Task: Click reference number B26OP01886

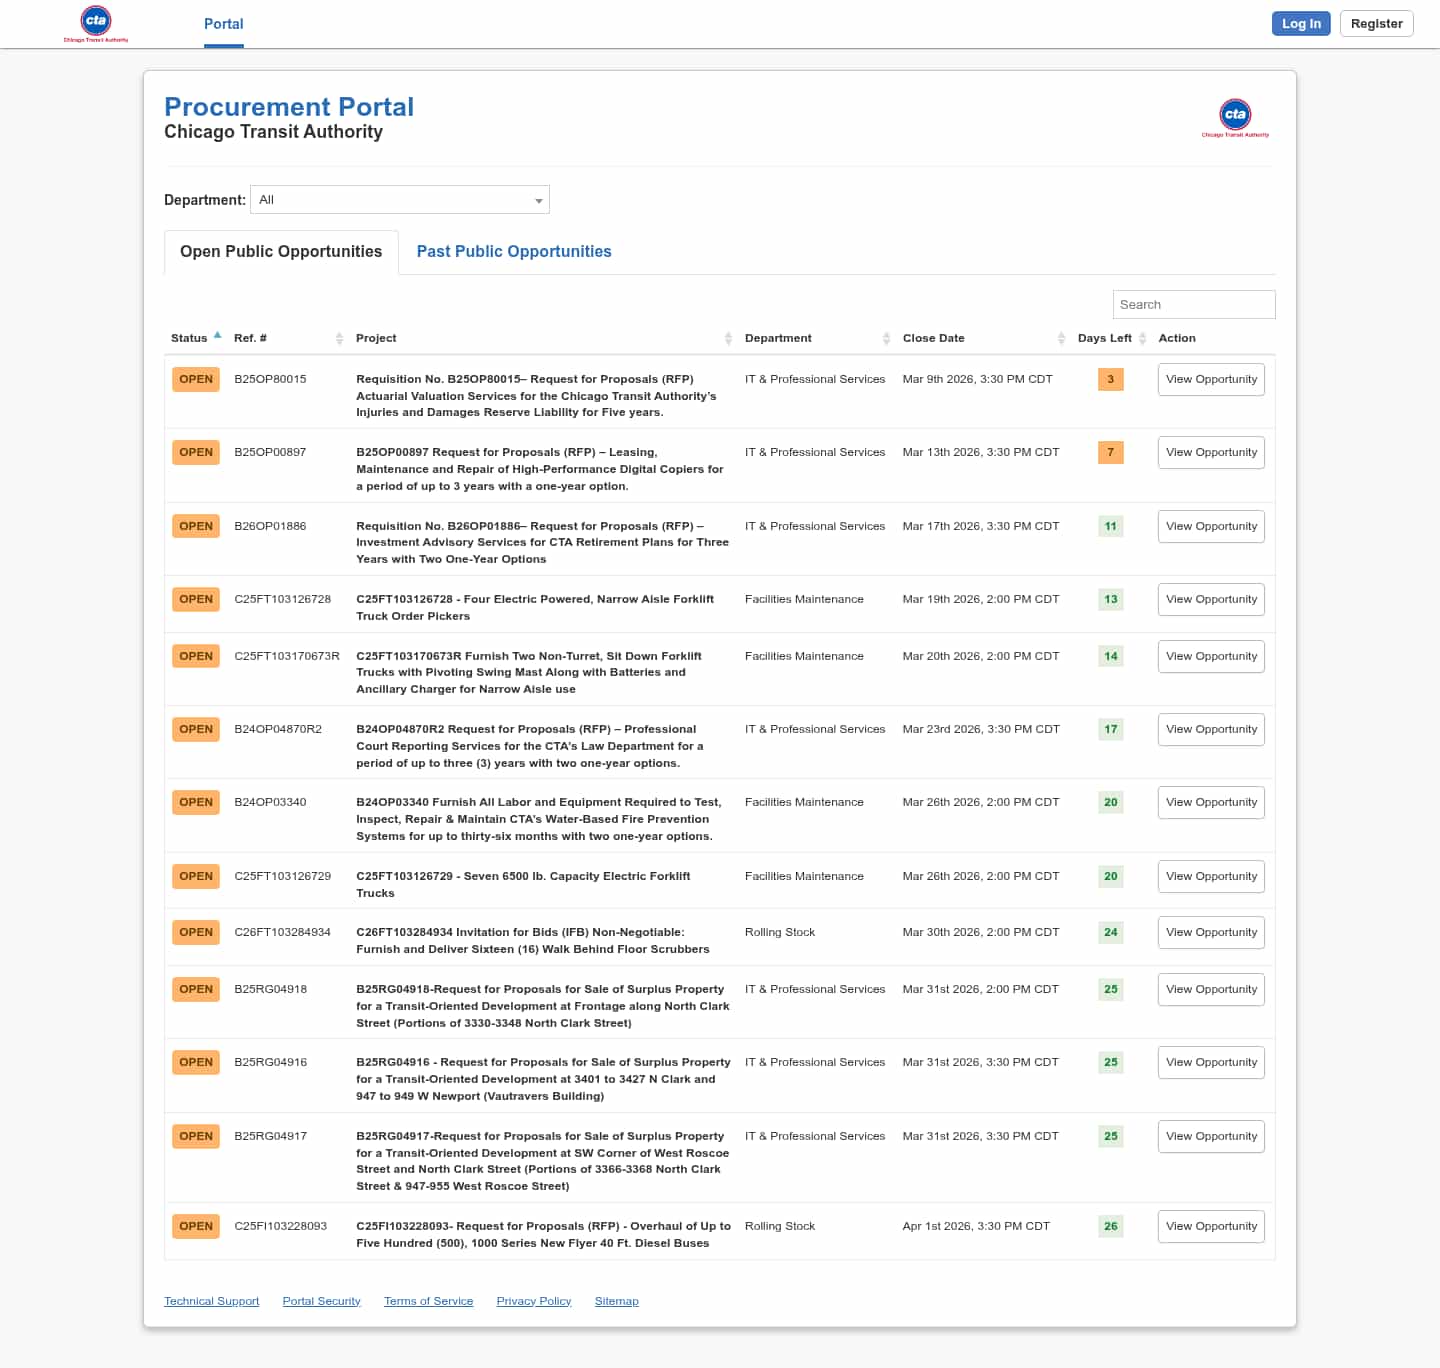Action: tap(270, 526)
